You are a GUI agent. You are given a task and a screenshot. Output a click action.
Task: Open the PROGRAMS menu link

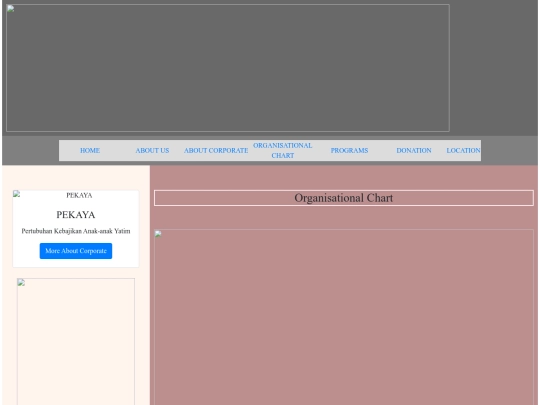(x=349, y=150)
